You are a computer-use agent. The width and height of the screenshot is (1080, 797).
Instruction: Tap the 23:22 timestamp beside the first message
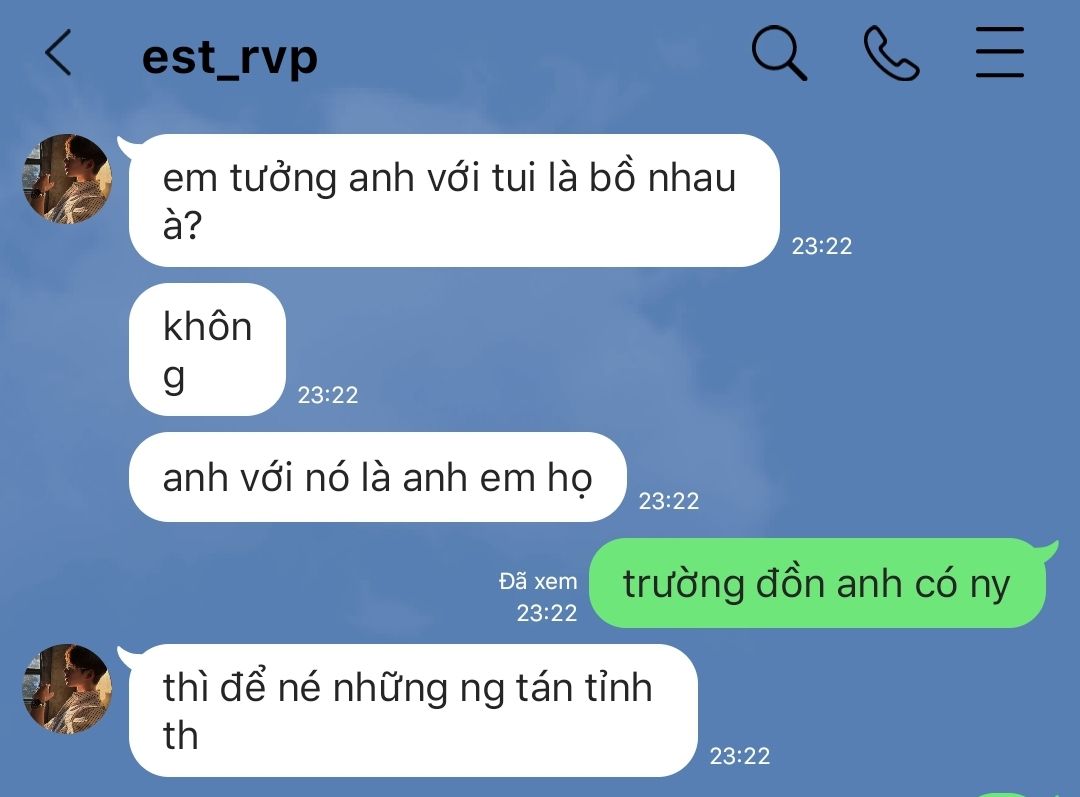click(822, 246)
